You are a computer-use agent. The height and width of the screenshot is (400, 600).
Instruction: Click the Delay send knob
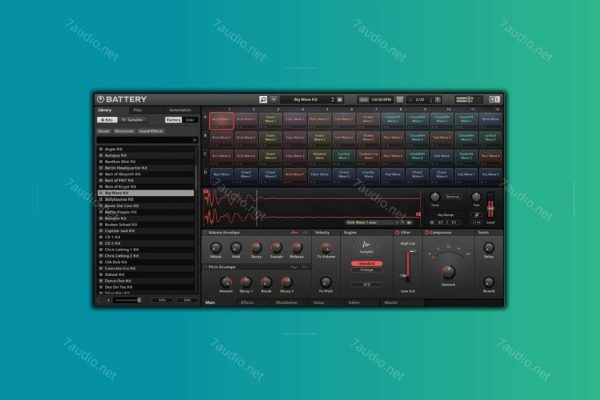[x=488, y=248]
